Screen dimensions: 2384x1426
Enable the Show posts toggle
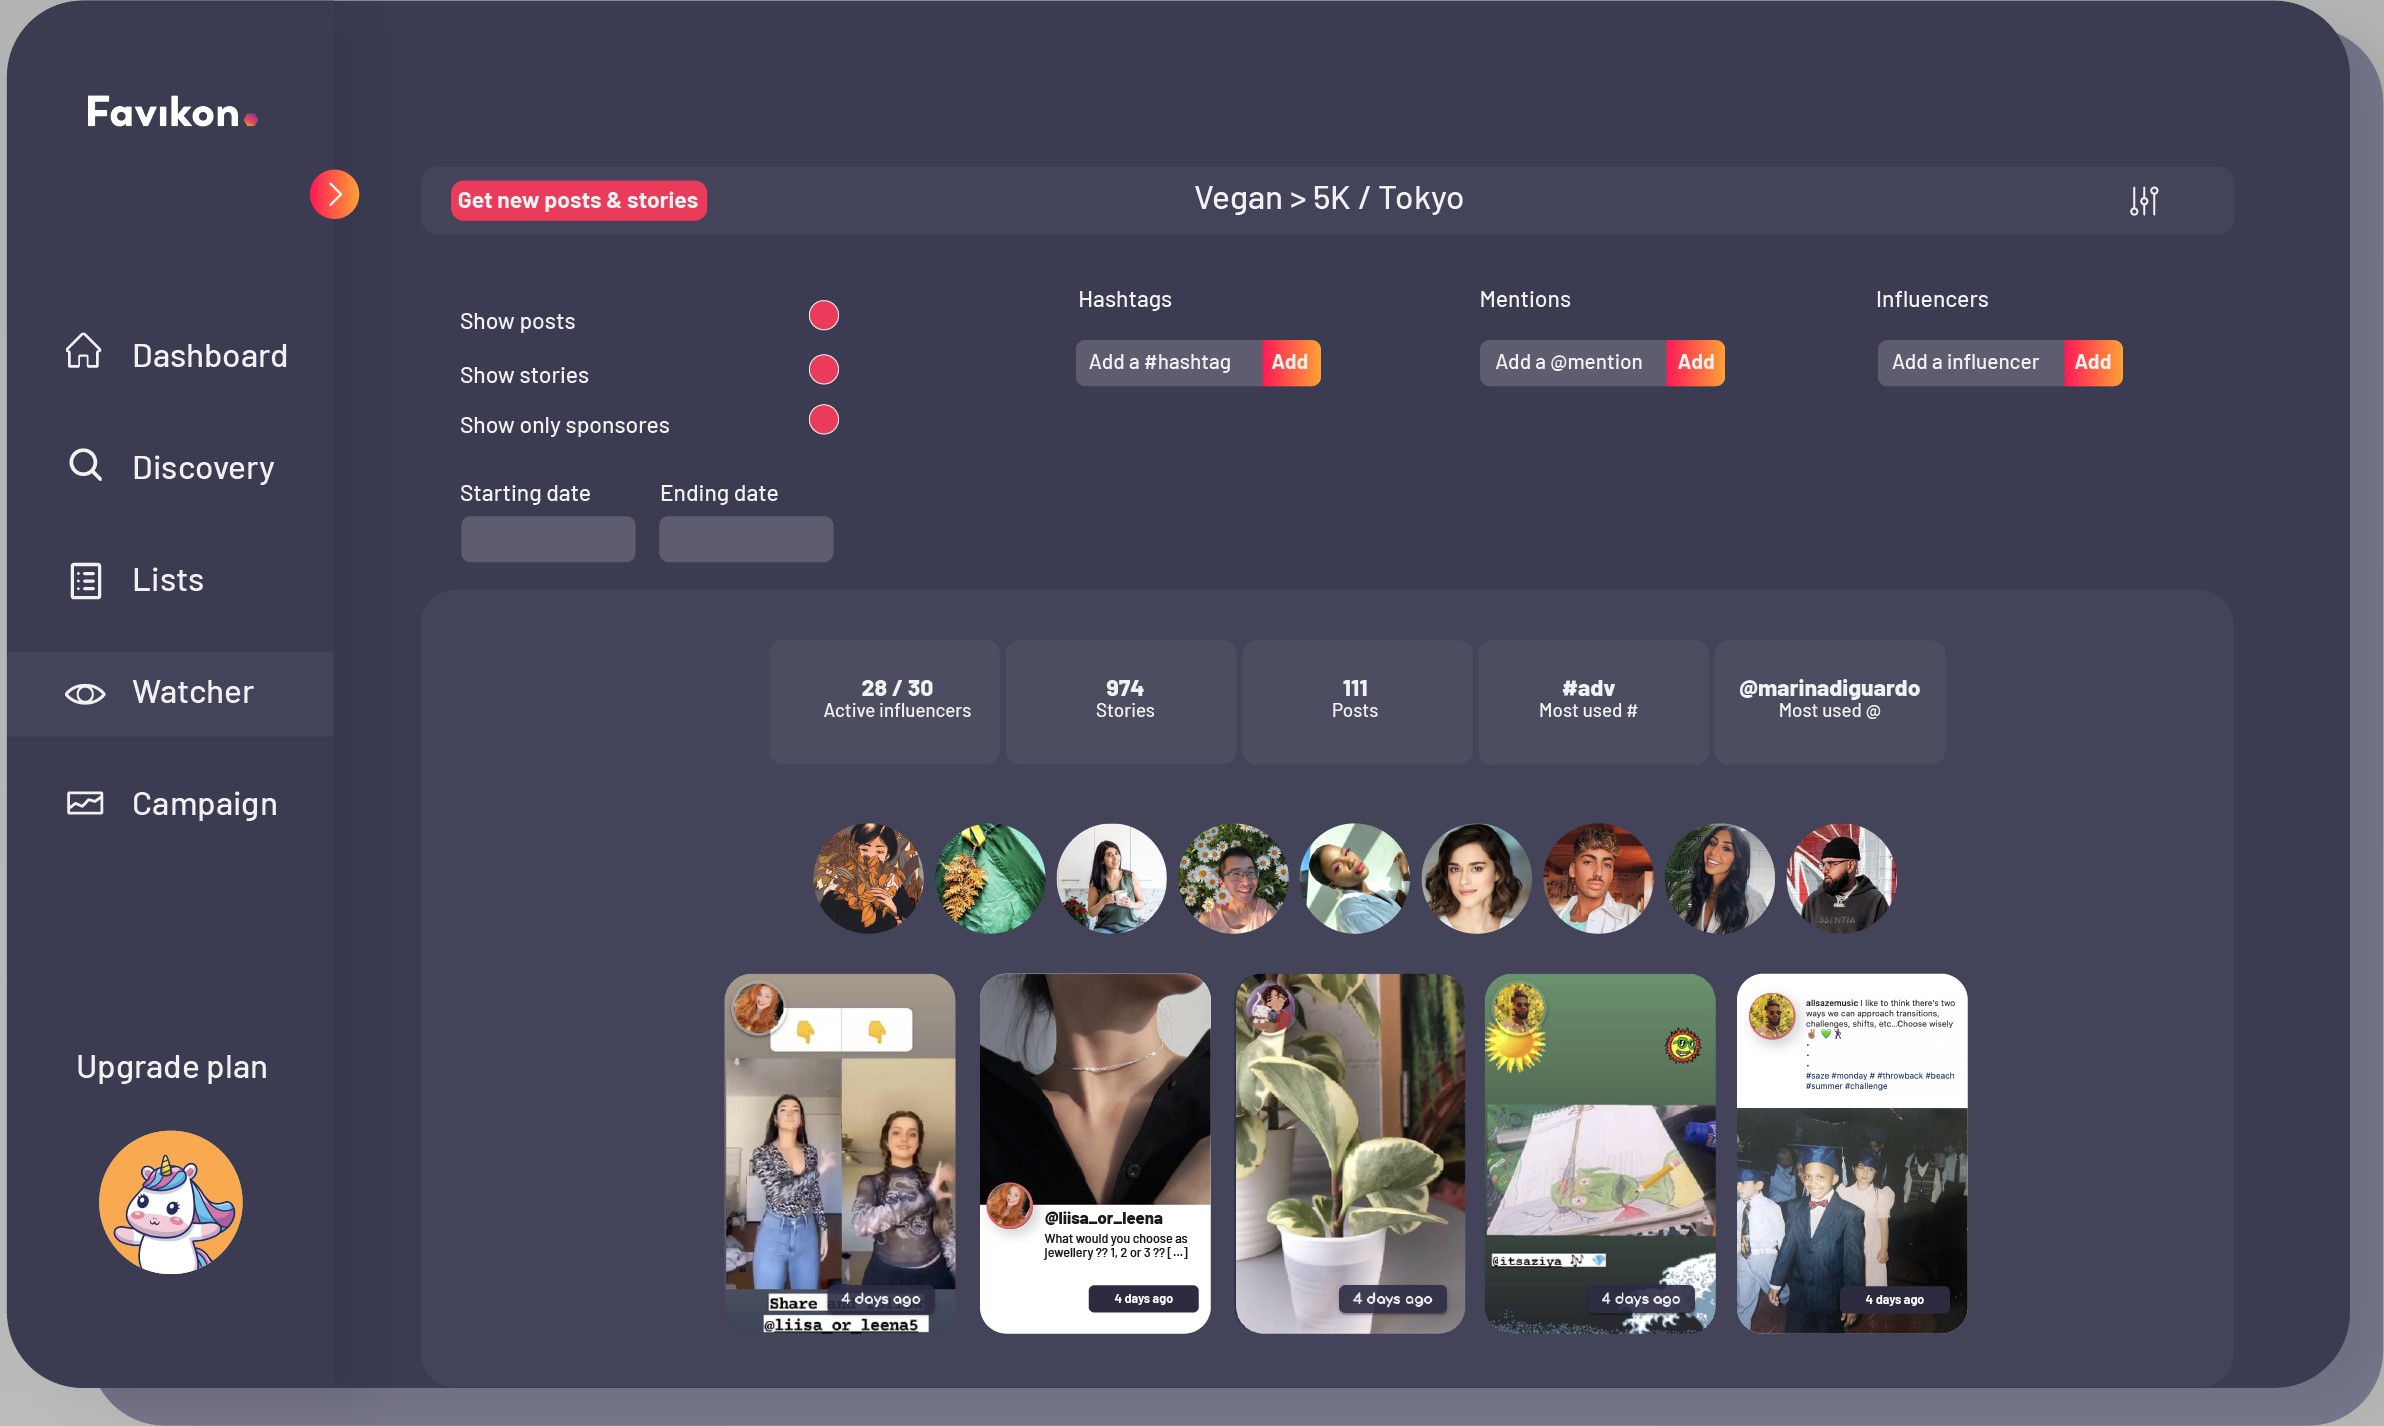822,315
